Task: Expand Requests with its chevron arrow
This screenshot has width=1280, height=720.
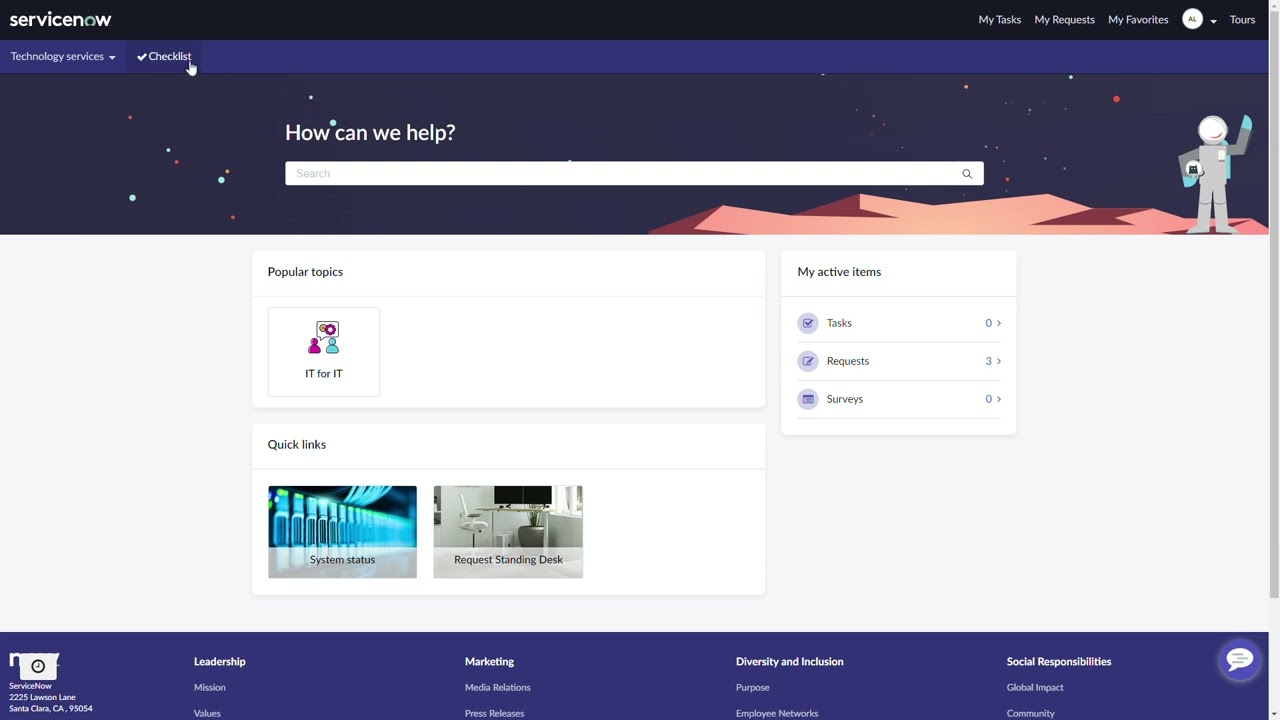Action: [x=997, y=360]
